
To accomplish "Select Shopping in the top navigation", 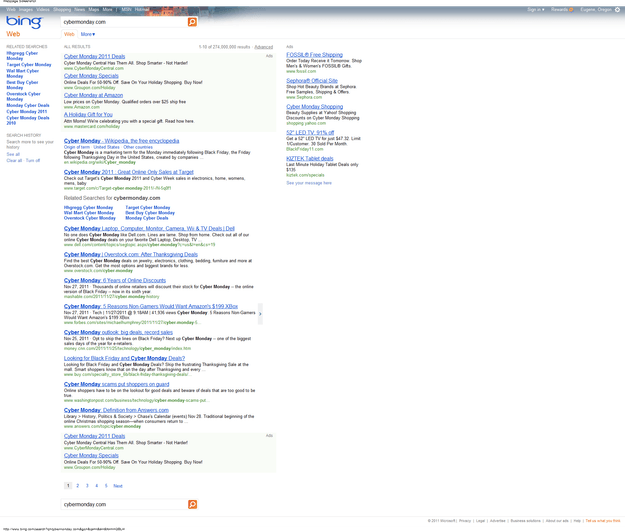I will [x=62, y=10].
